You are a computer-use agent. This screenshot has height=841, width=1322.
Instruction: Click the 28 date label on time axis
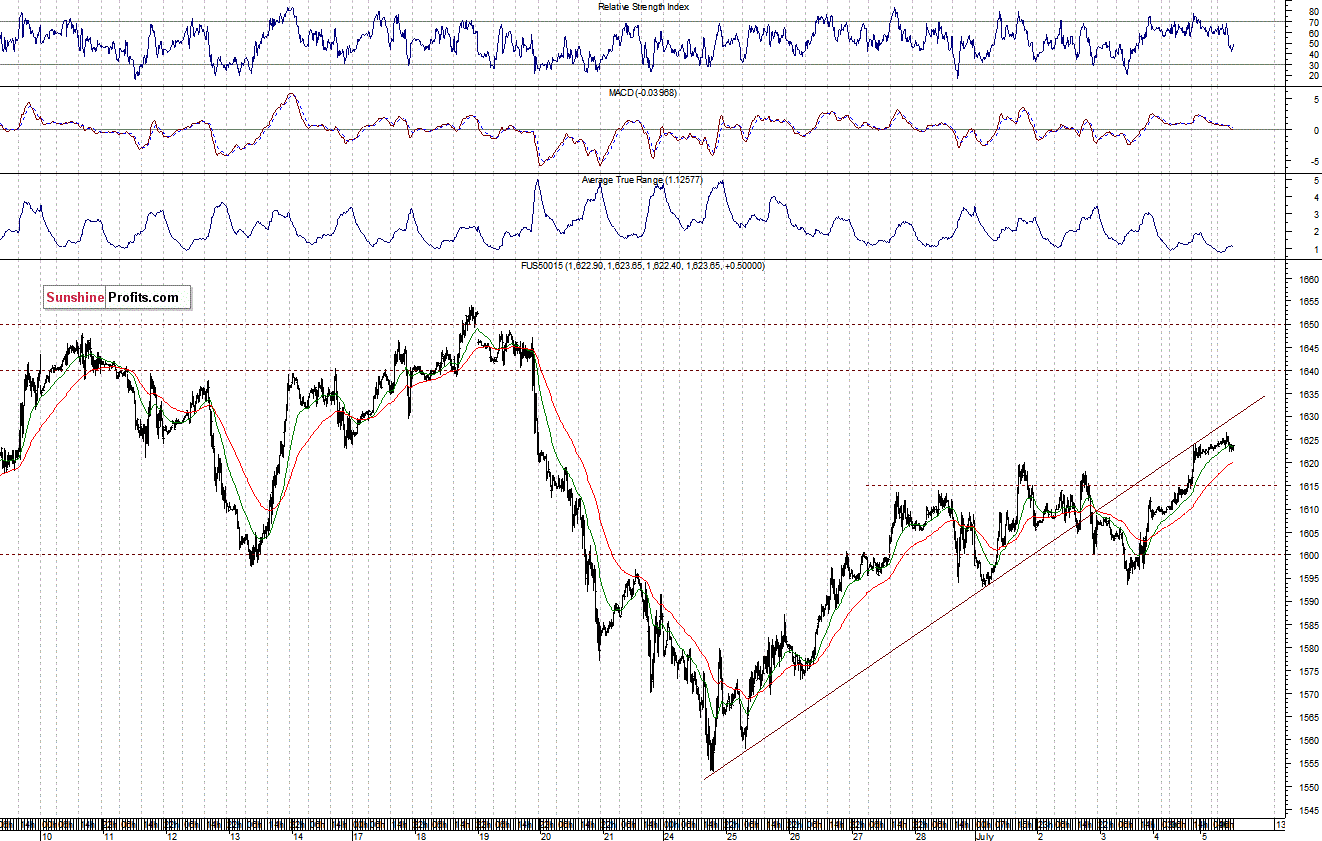tap(919, 835)
